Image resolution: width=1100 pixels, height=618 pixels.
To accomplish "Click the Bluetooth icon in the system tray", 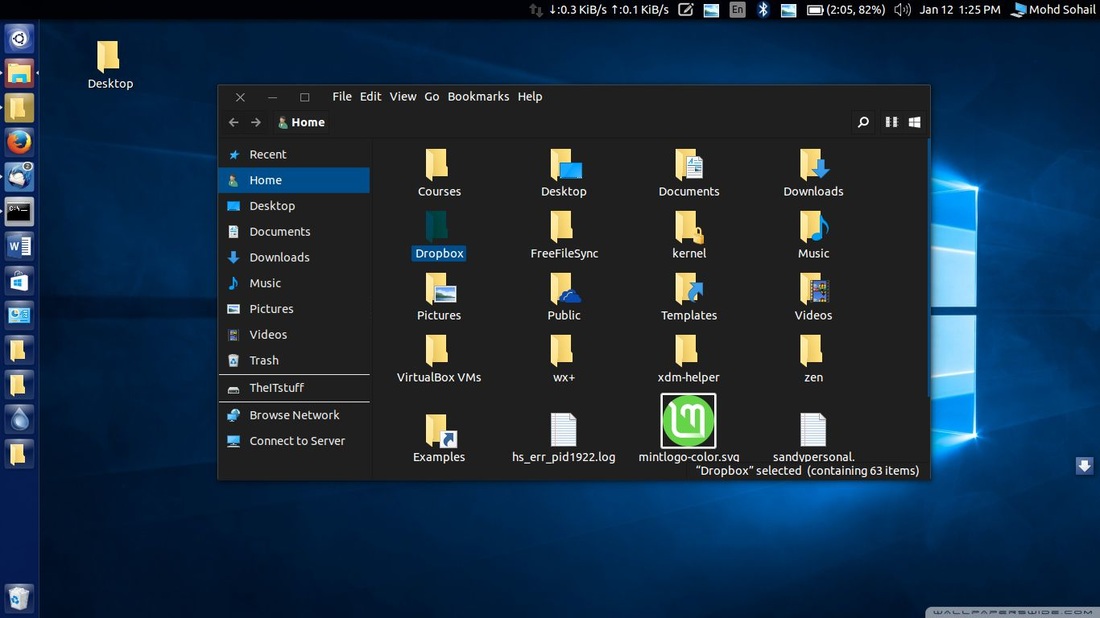I will (761, 9).
